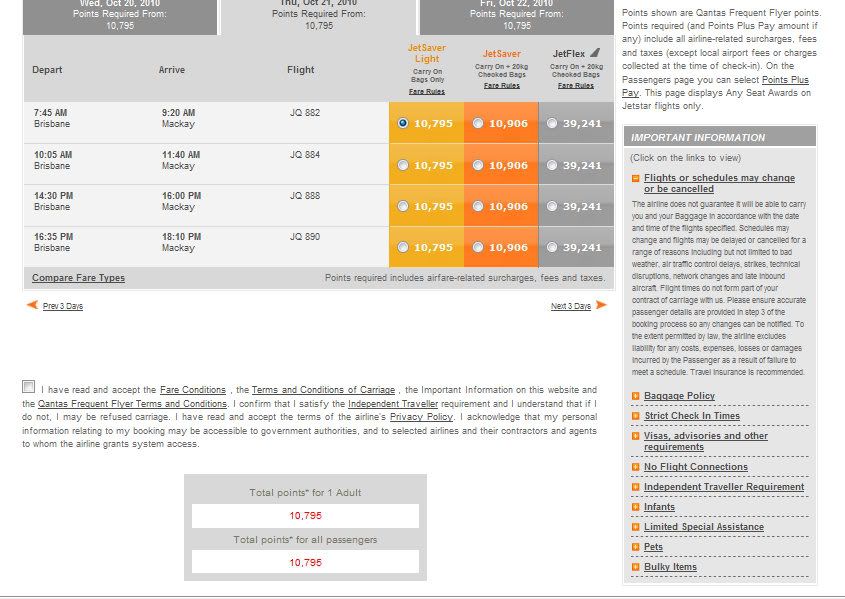Expand the Baggage Policy plus icon
845x599 pixels.
[x=635, y=396]
